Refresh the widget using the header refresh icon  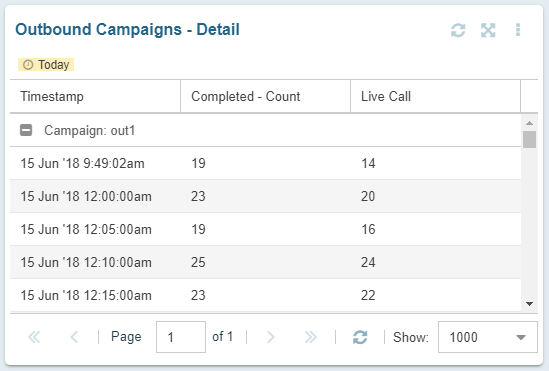point(458,30)
